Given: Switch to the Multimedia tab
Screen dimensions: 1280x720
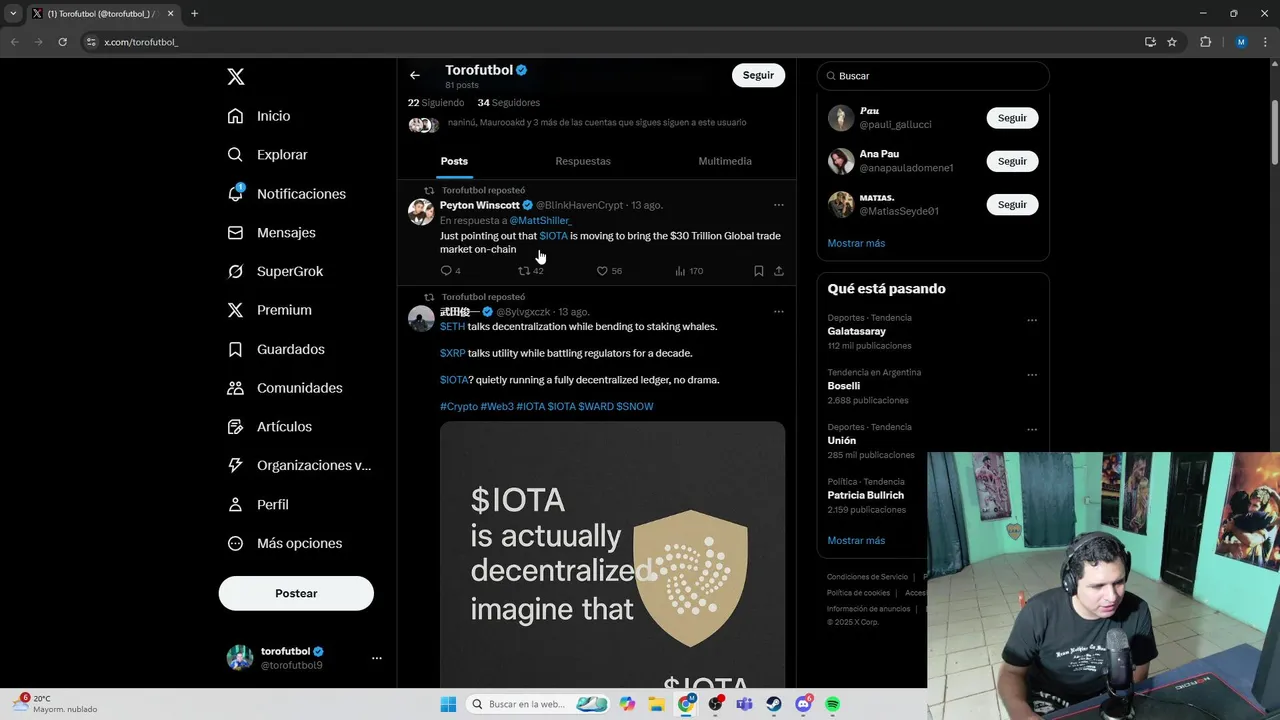Looking at the screenshot, I should pyautogui.click(x=725, y=161).
